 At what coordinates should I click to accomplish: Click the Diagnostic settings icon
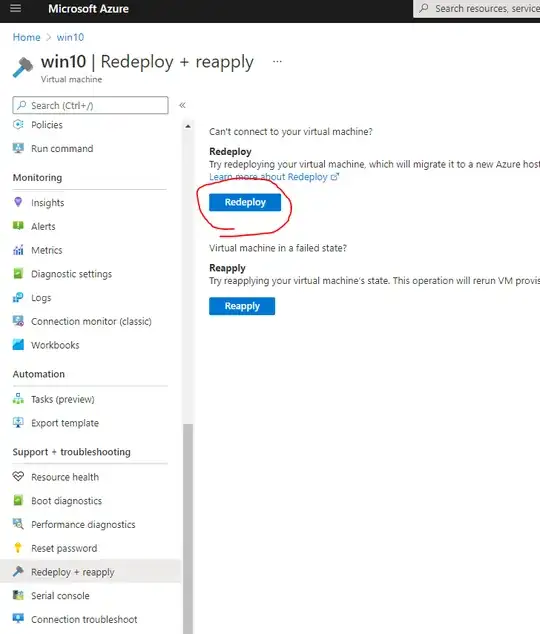click(18, 274)
